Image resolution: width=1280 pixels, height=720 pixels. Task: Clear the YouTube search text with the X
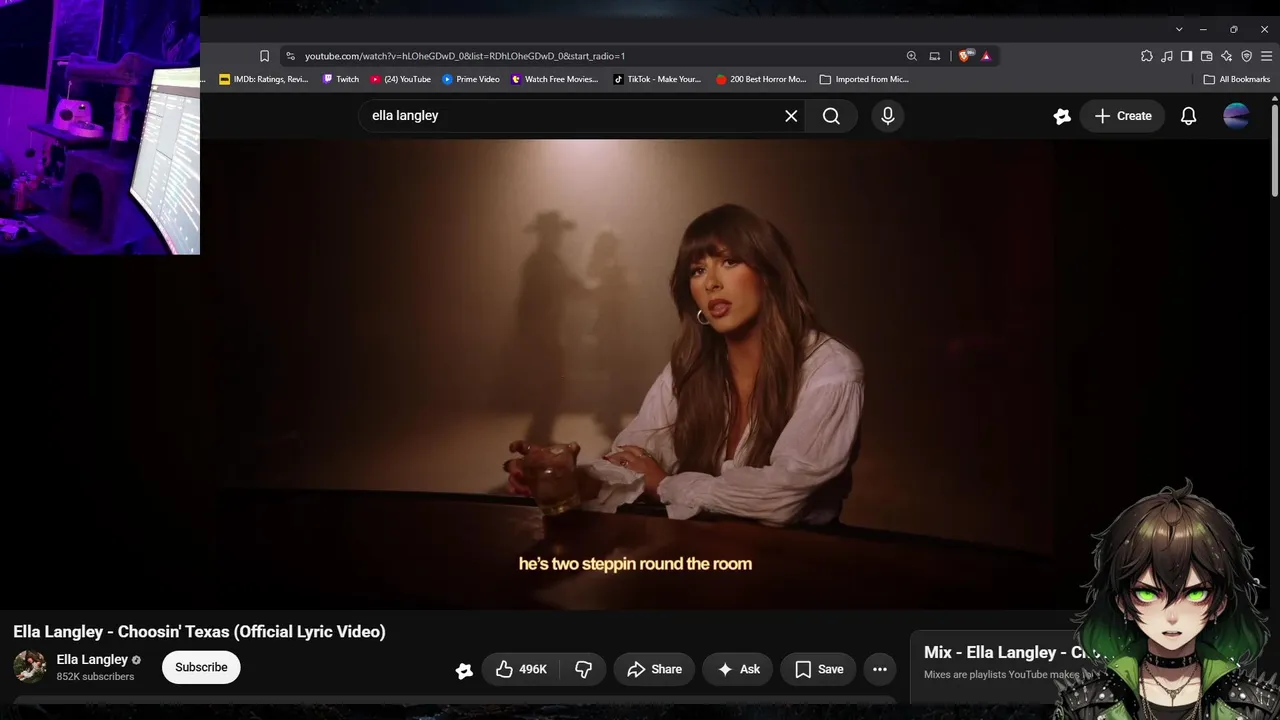point(791,116)
